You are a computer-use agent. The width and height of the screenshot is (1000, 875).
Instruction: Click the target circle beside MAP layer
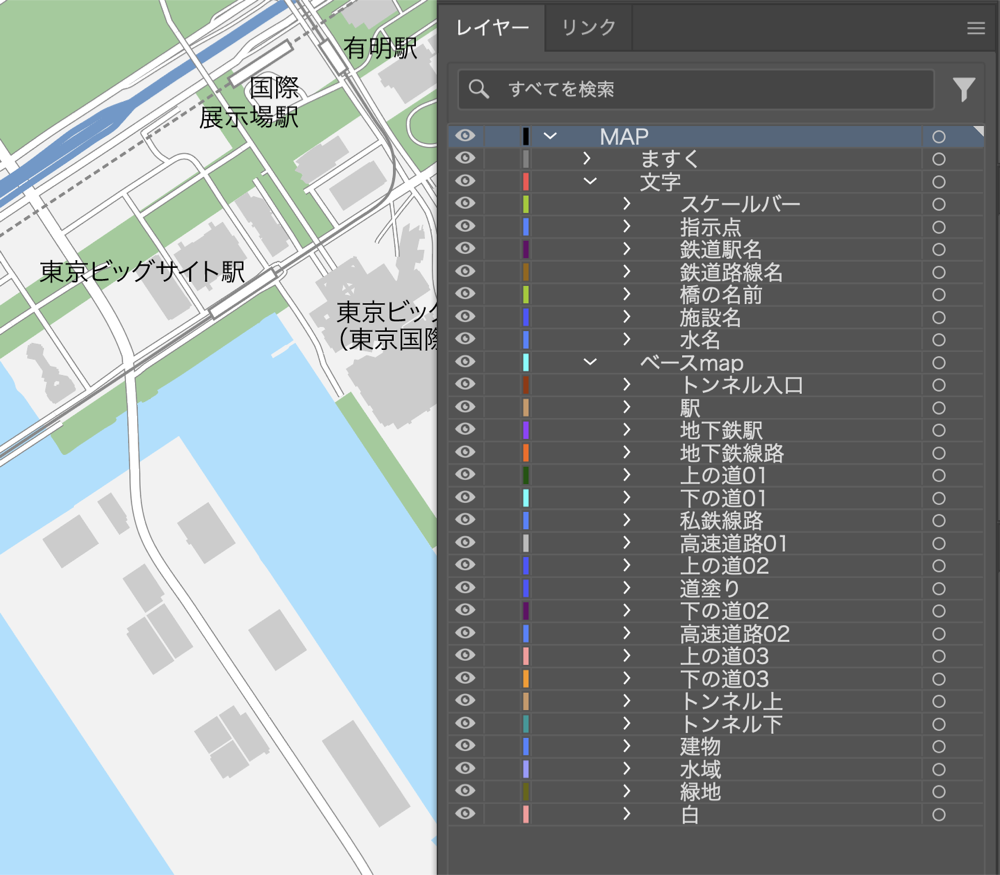click(937, 136)
